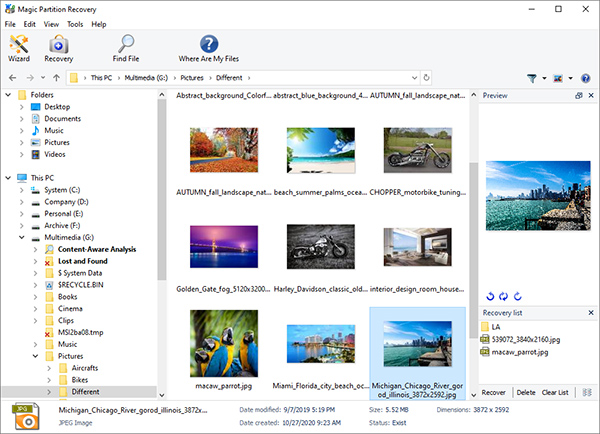The image size is (600, 434).
Task: Click Where Are My Files help icon
Action: click(x=209, y=47)
